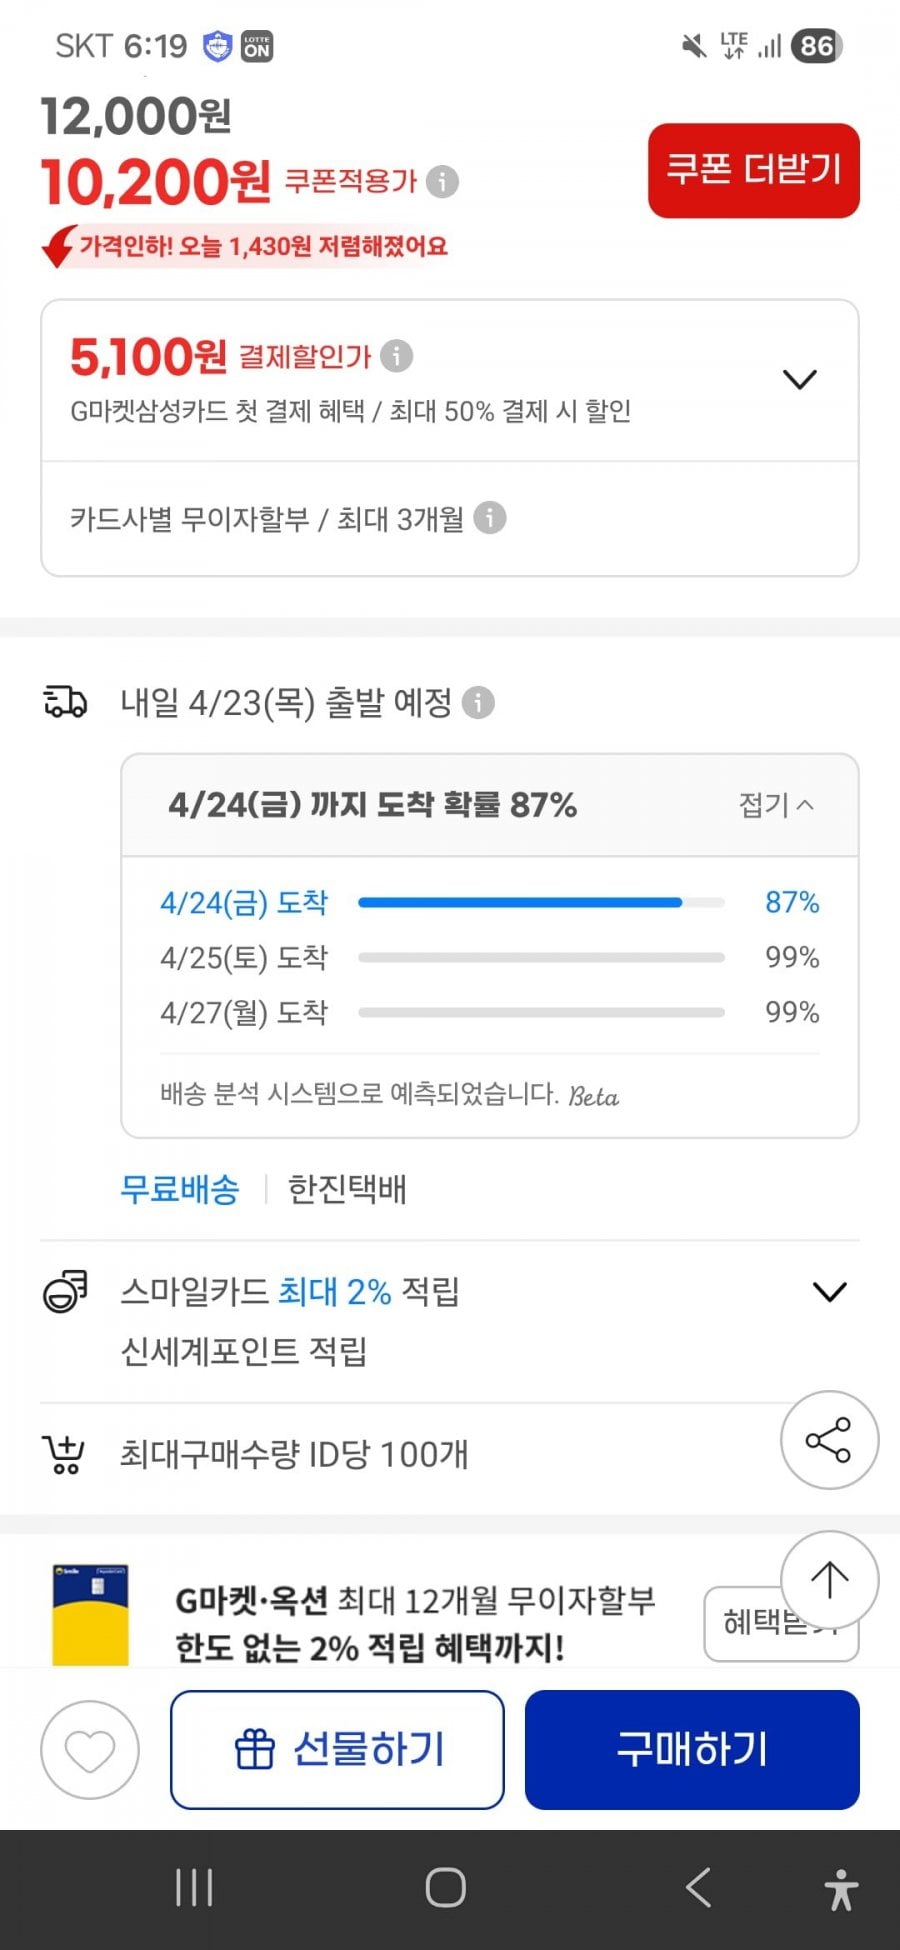Tap the 선물하기 gift button

pos(337,1750)
